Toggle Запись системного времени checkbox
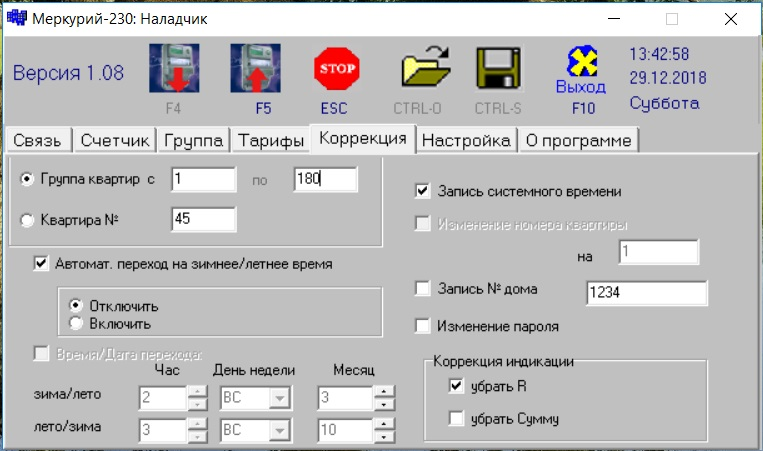The height and width of the screenshot is (451, 763). tap(422, 191)
